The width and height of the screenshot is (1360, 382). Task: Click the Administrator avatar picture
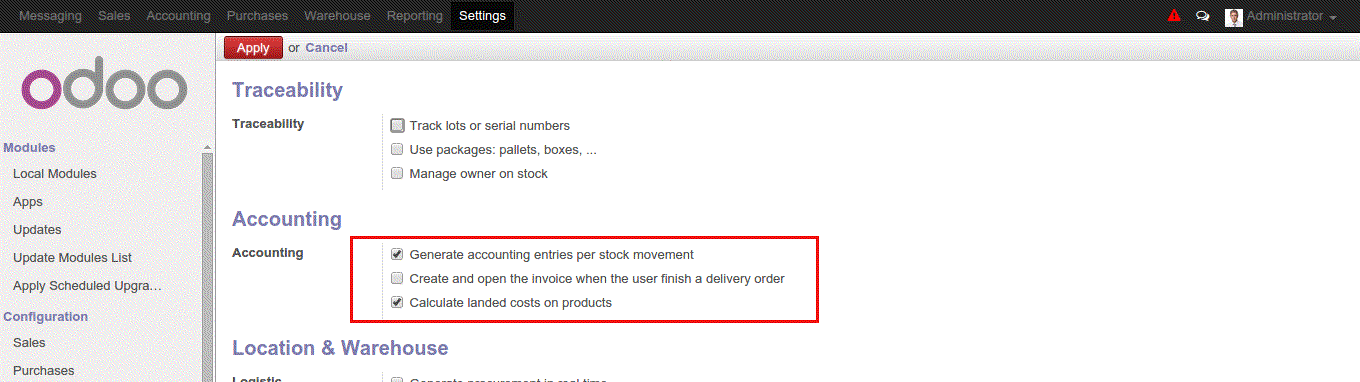pyautogui.click(x=1234, y=17)
